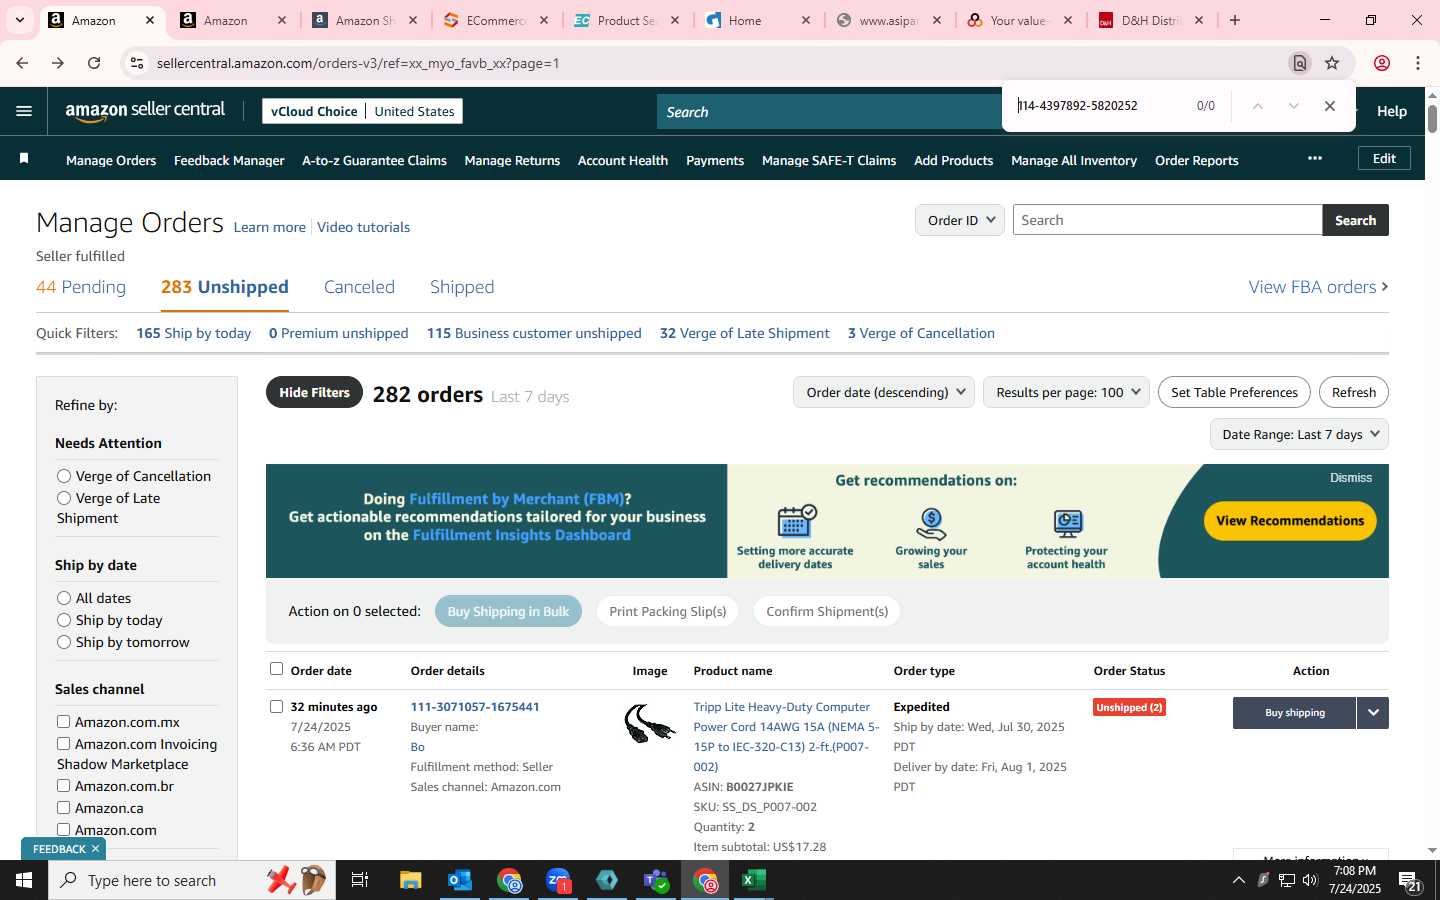Click the find-in-page icon in address bar
This screenshot has width=1440, height=900.
pyautogui.click(x=1299, y=63)
